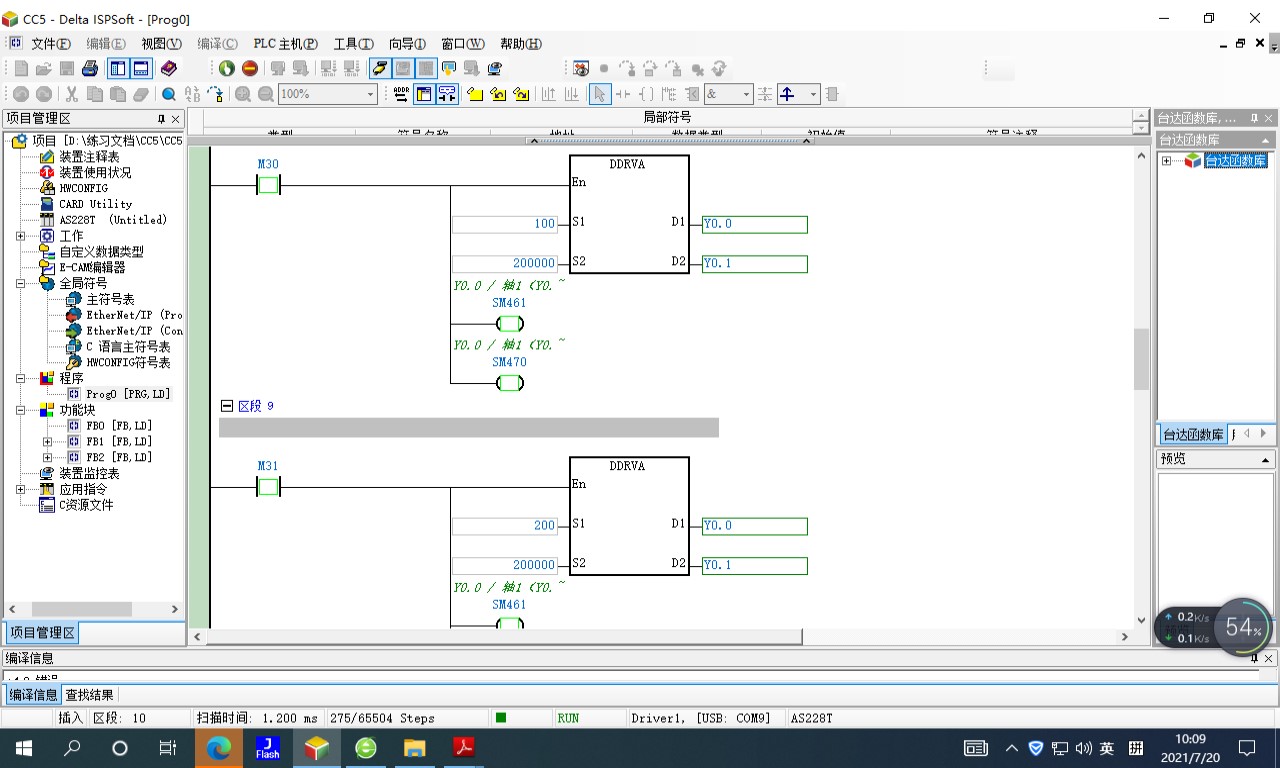
Task: Click the Zoom out magnifier icon
Action: tap(266, 94)
